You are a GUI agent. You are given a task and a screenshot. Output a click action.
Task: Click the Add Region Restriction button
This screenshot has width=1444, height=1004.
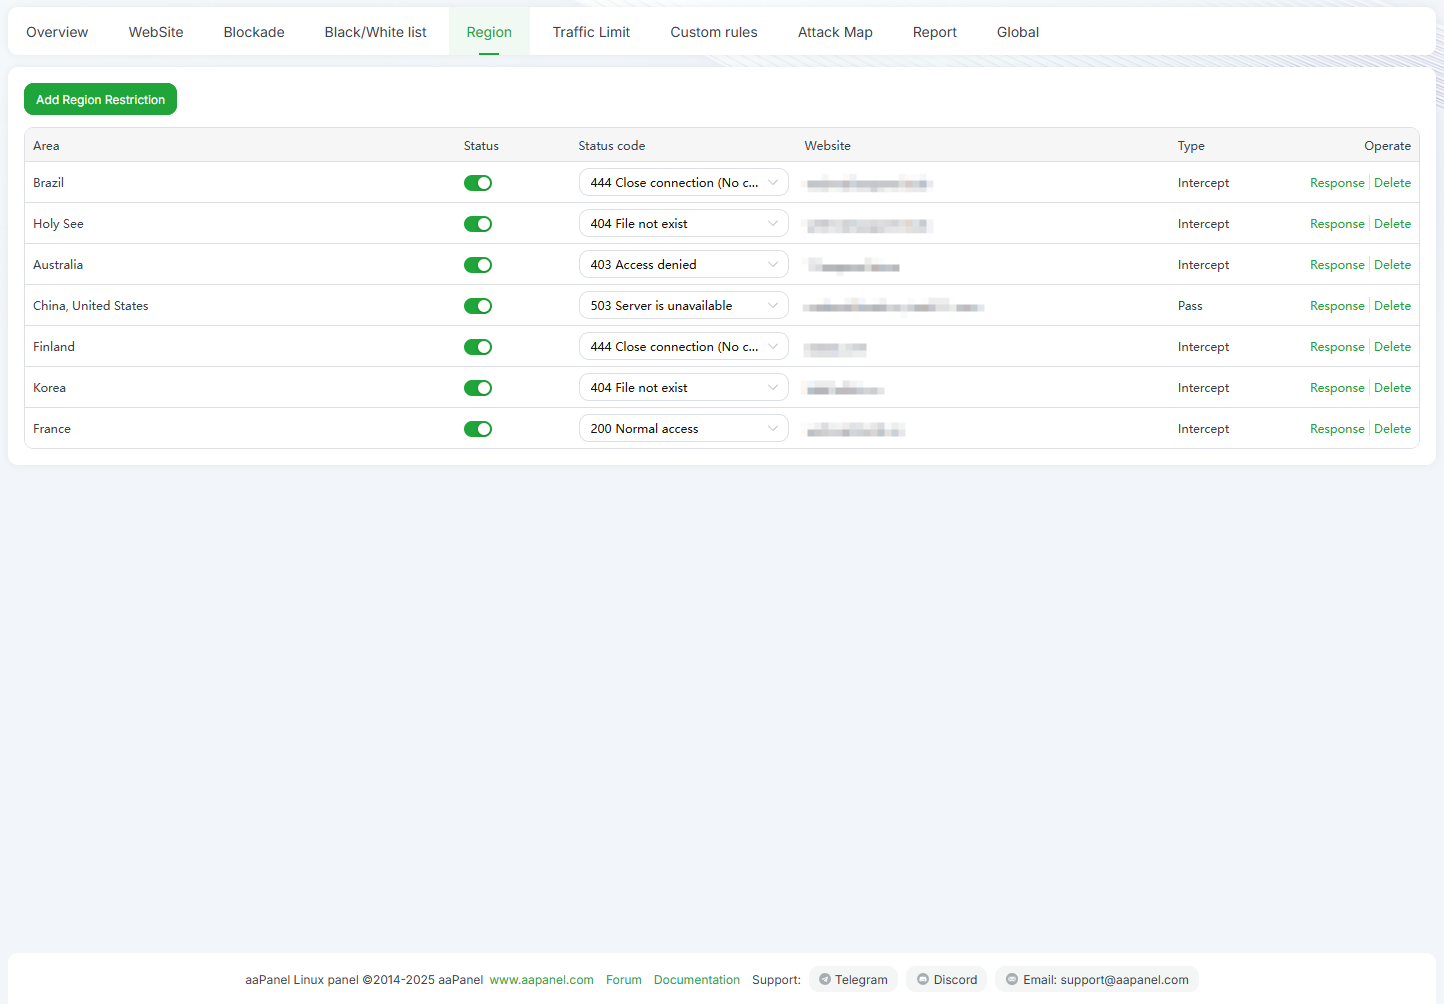(100, 100)
